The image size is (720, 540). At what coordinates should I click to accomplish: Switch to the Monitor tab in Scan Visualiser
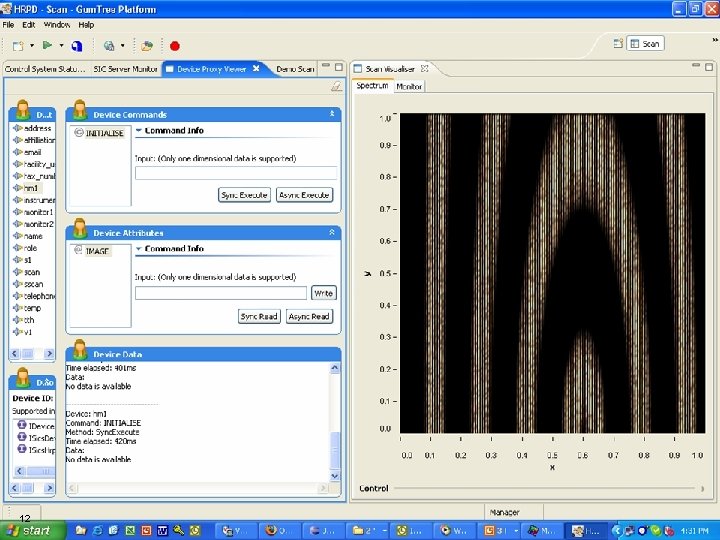coord(409,87)
